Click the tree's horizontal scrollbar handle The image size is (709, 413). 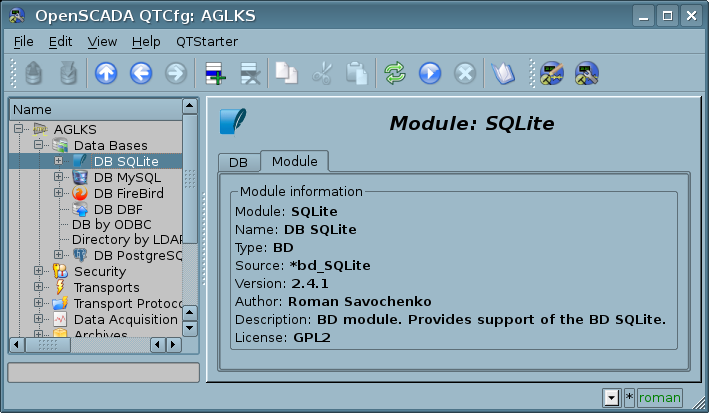click(48, 345)
